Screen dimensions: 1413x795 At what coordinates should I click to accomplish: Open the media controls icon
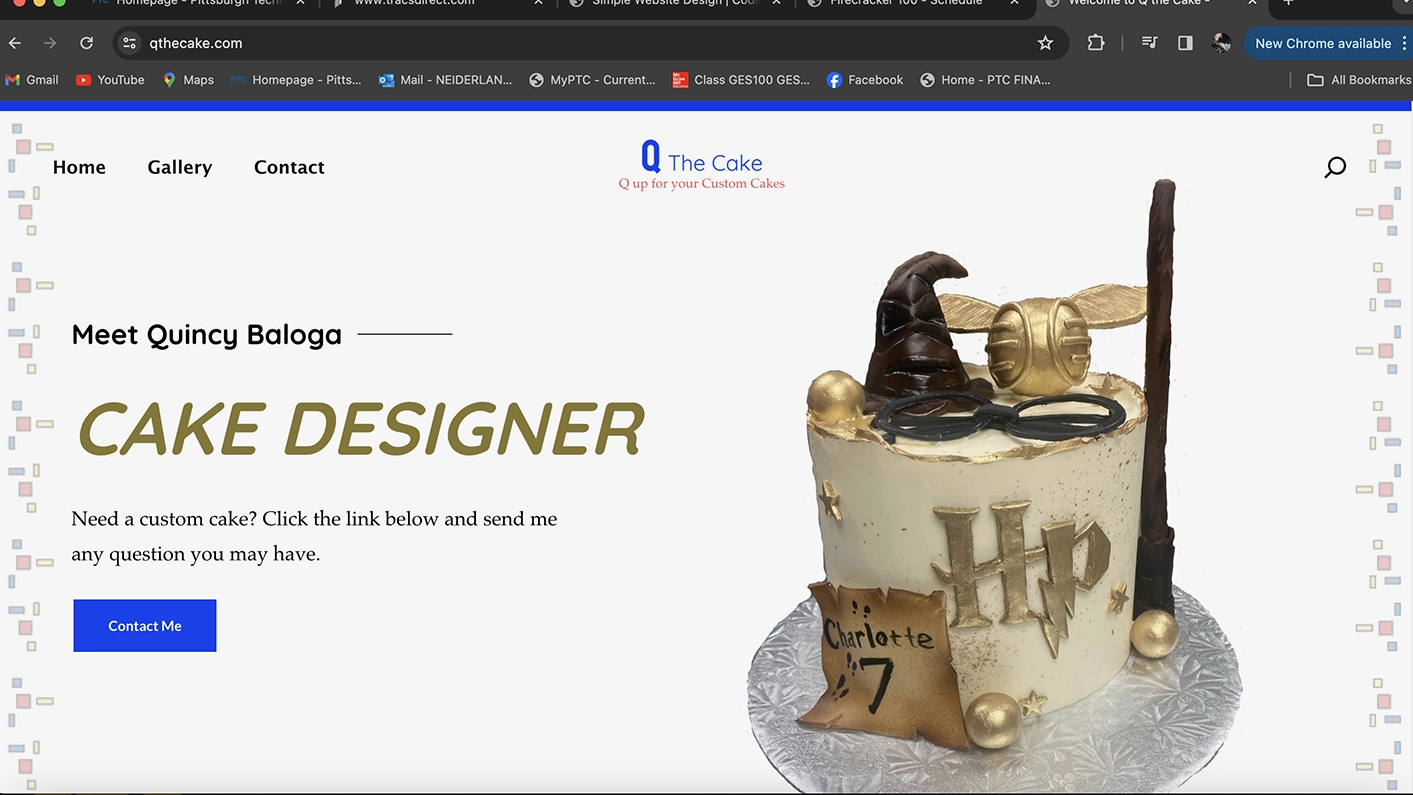coord(1148,43)
